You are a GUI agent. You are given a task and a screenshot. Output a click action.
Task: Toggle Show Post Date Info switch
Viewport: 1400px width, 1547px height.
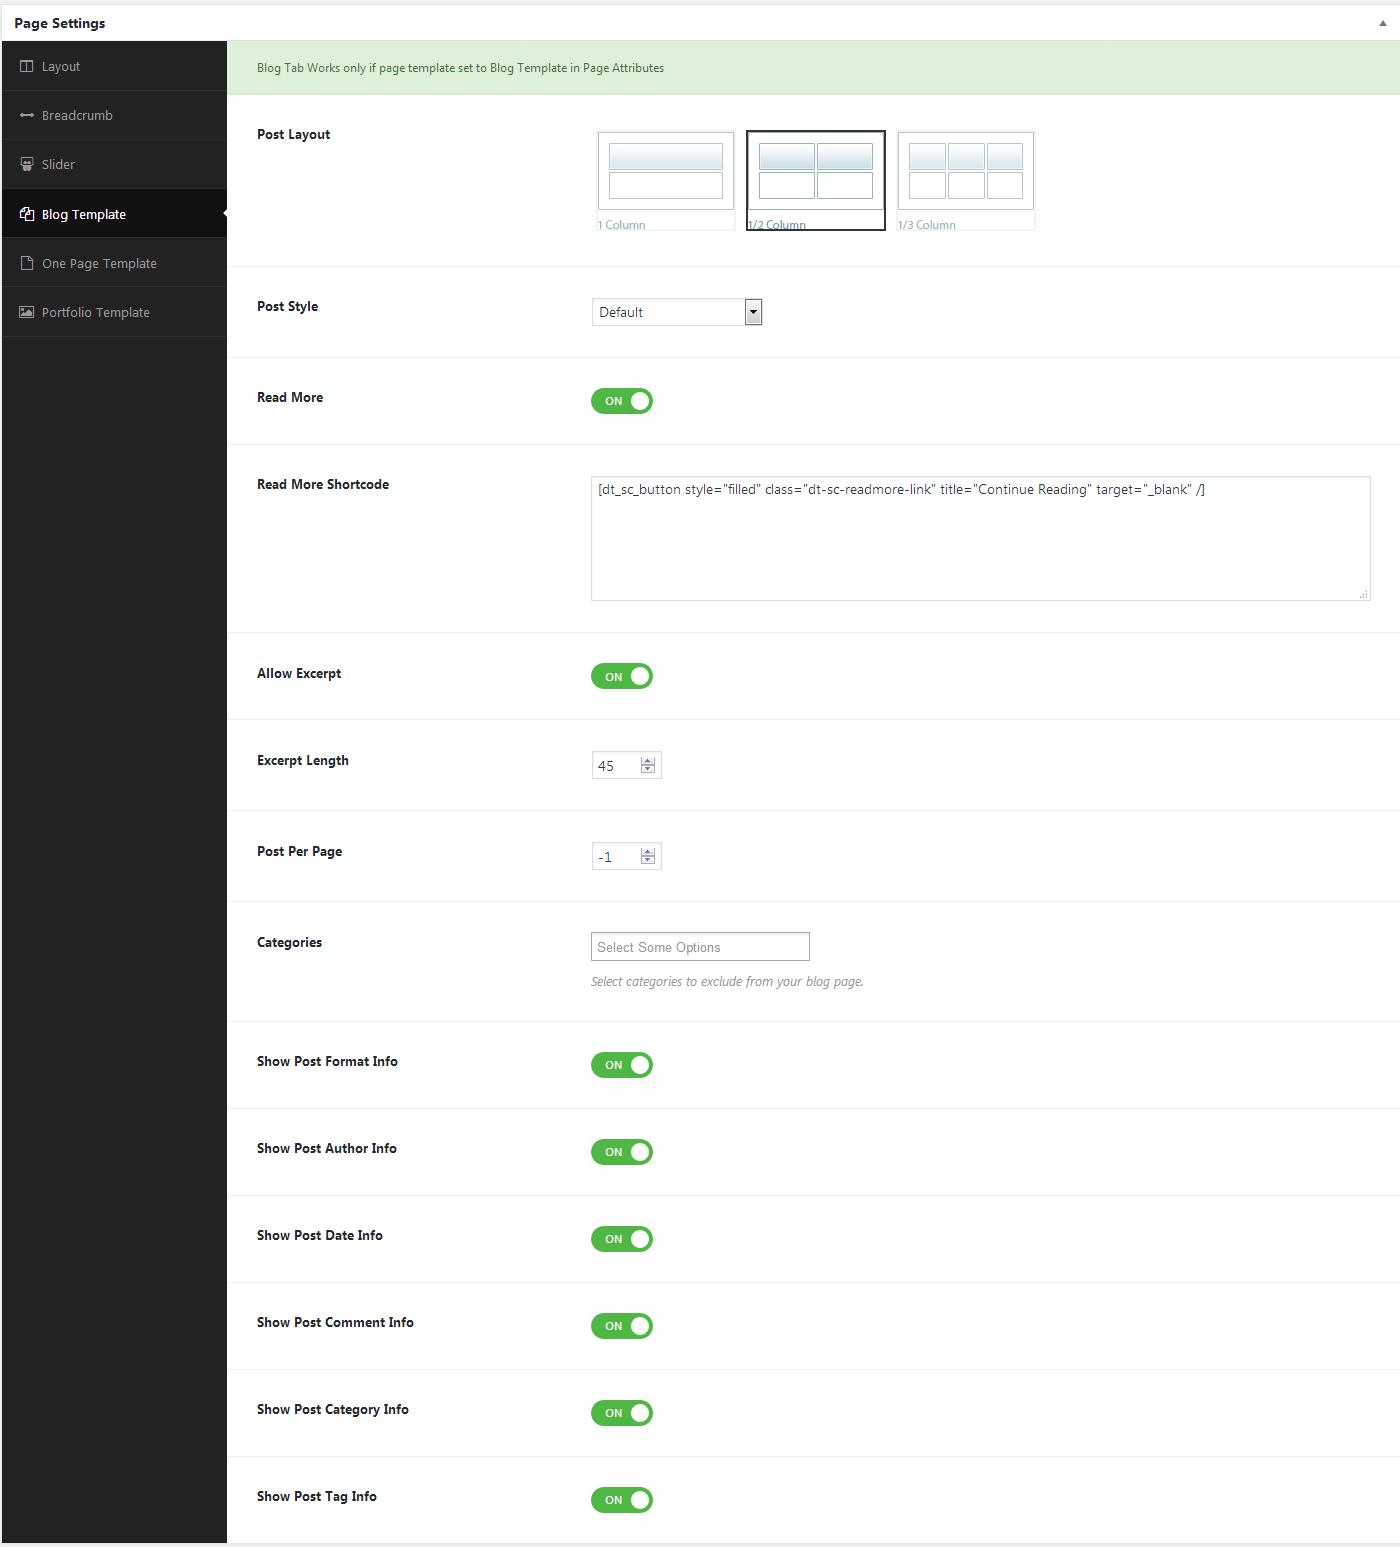(622, 1239)
